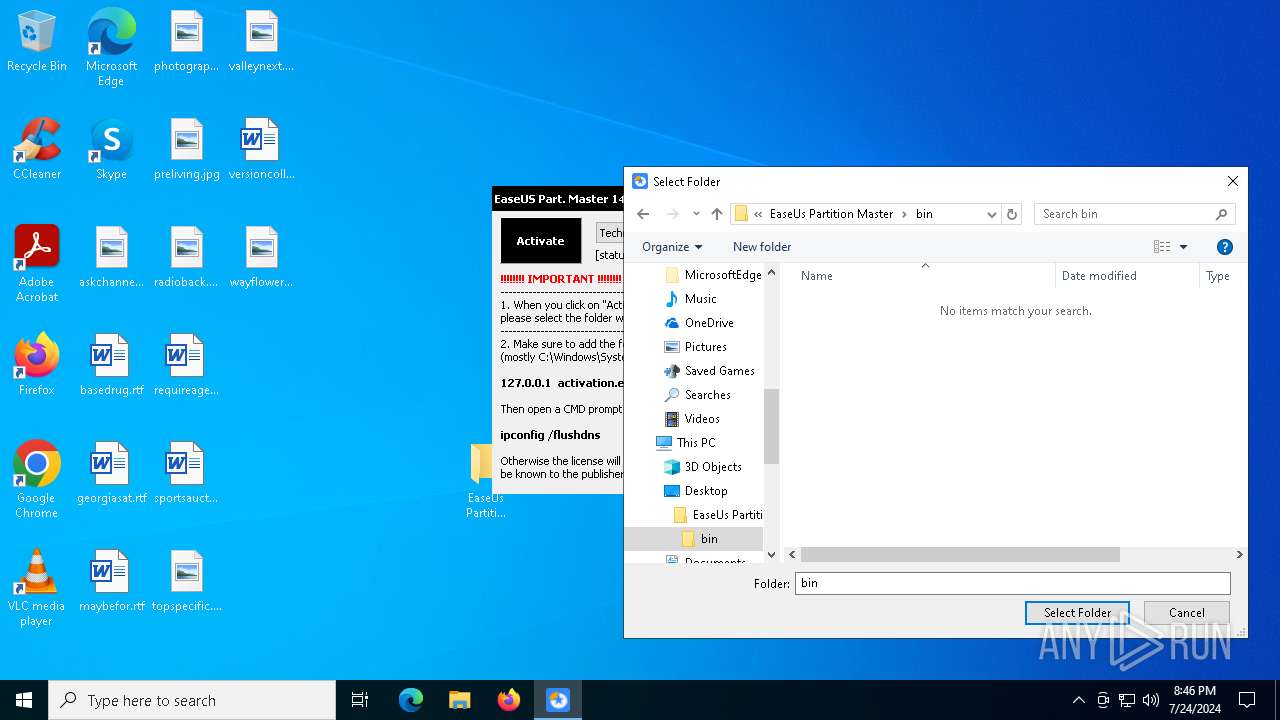This screenshot has width=1280, height=720.
Task: Show hidden system tray icons
Action: [x=1078, y=700]
